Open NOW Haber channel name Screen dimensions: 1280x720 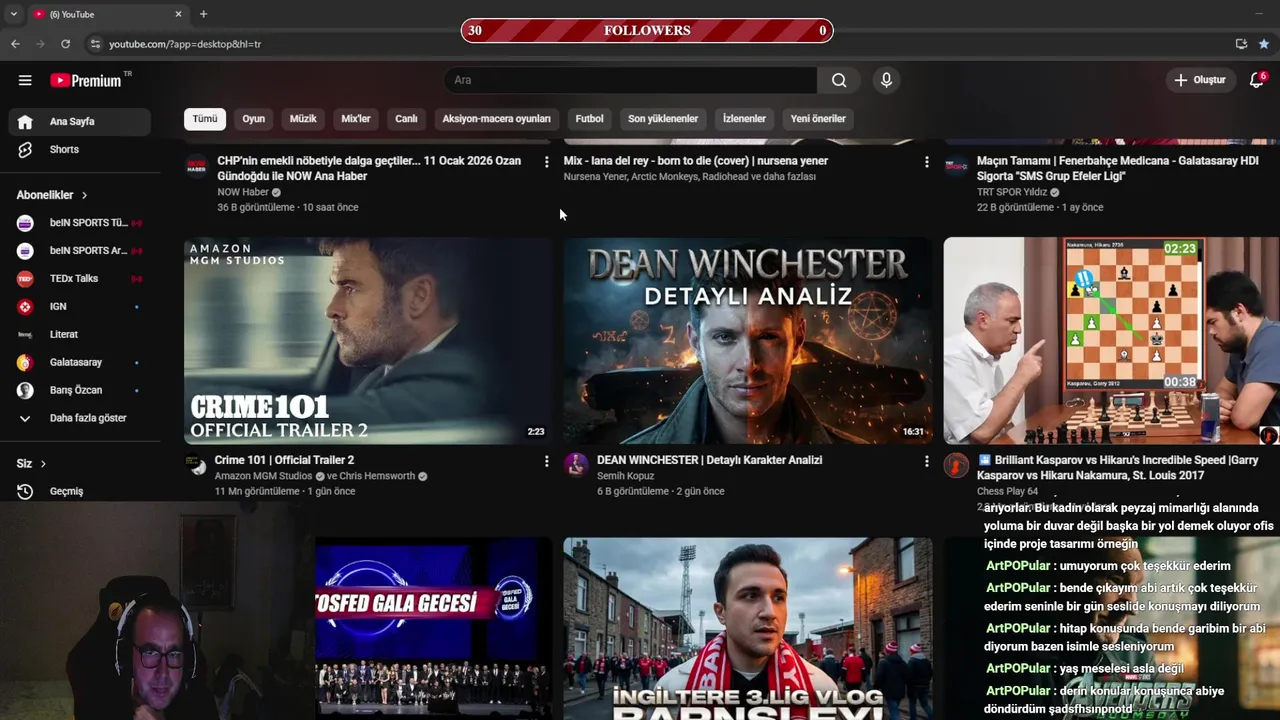tap(243, 192)
